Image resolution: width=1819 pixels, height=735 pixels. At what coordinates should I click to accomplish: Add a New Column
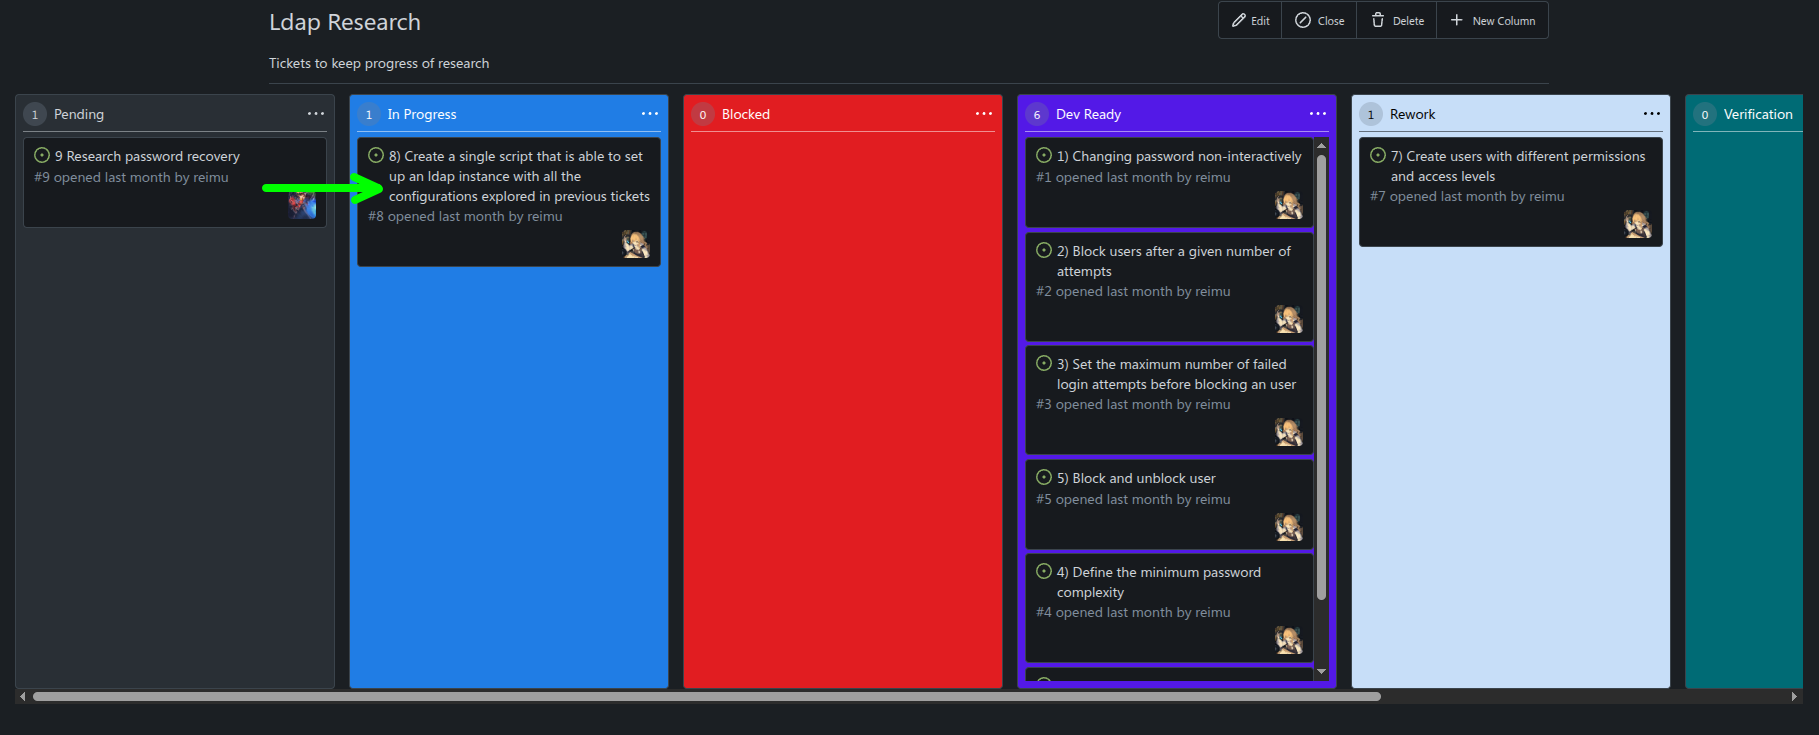click(x=1492, y=21)
